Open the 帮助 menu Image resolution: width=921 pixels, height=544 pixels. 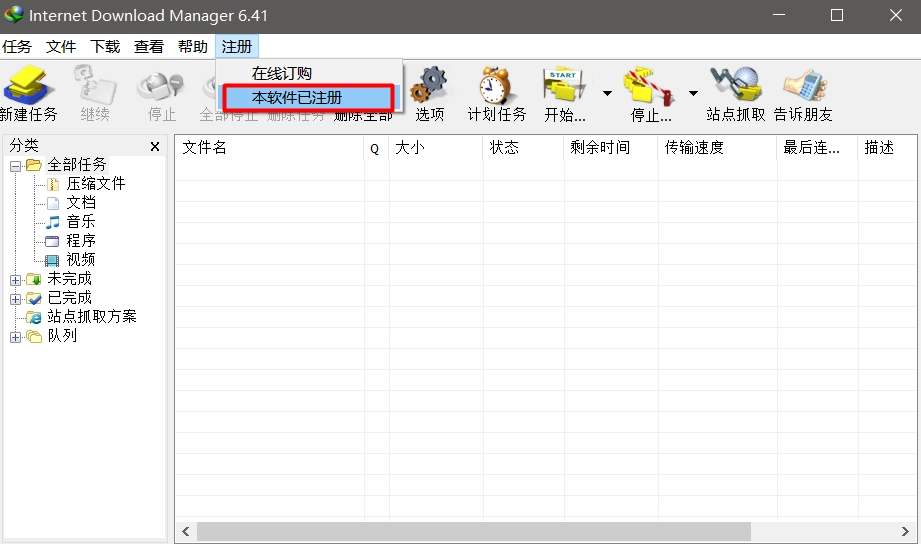point(193,46)
